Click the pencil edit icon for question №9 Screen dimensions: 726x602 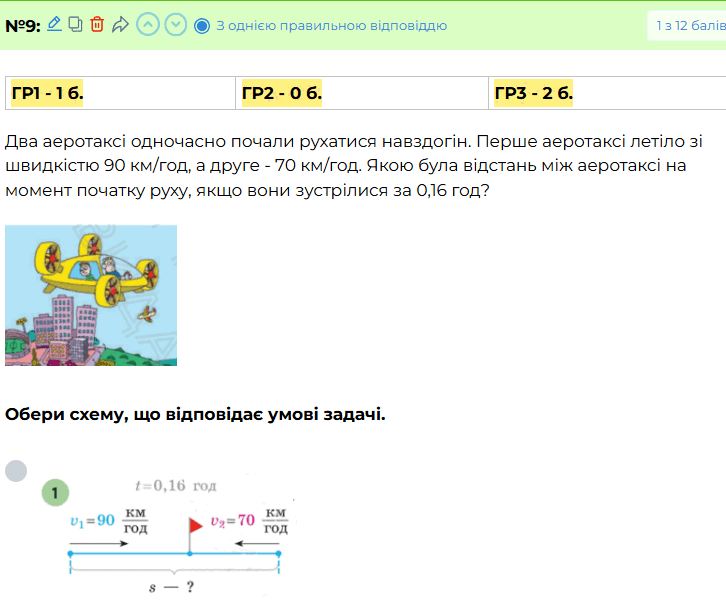coord(54,24)
